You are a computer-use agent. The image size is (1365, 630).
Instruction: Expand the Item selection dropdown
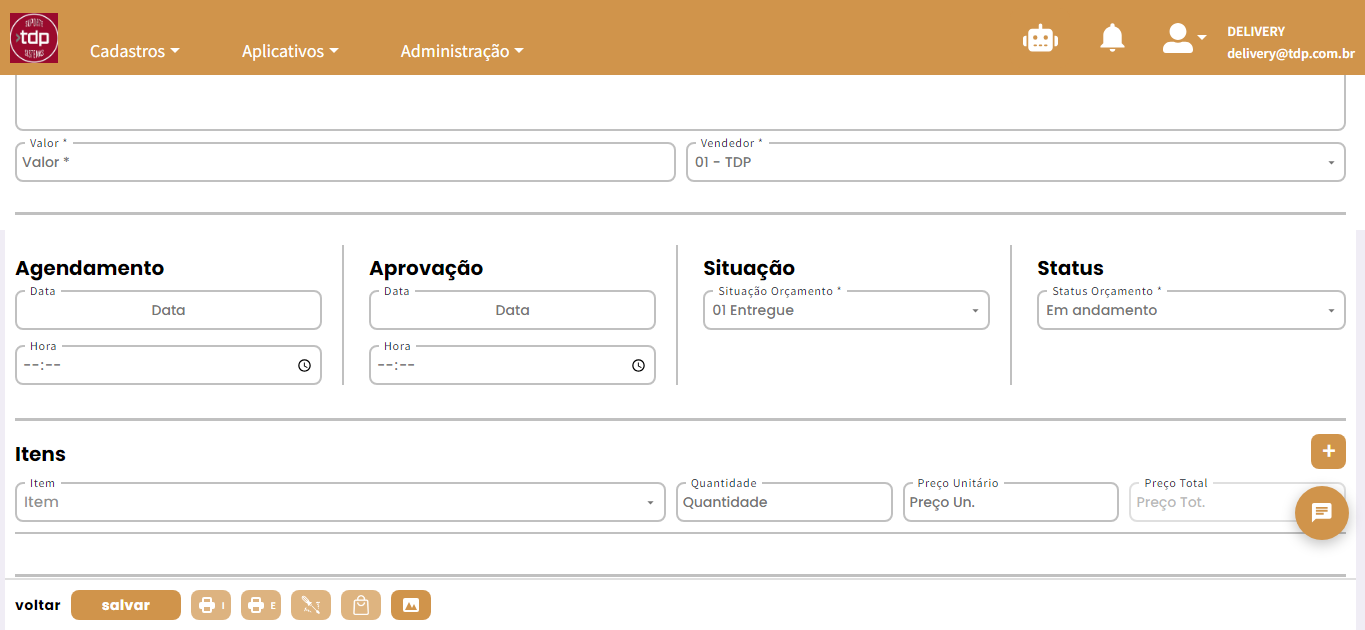340,502
